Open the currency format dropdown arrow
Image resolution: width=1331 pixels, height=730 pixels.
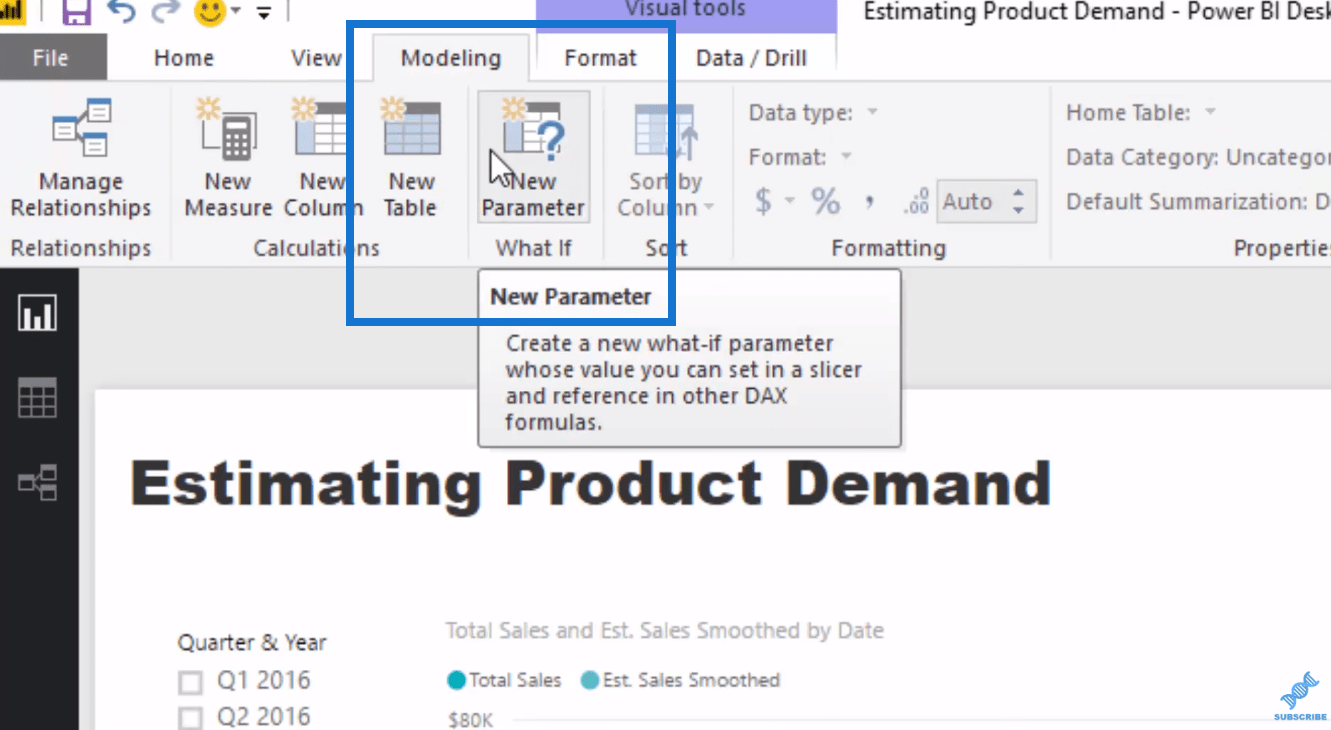[x=789, y=202]
